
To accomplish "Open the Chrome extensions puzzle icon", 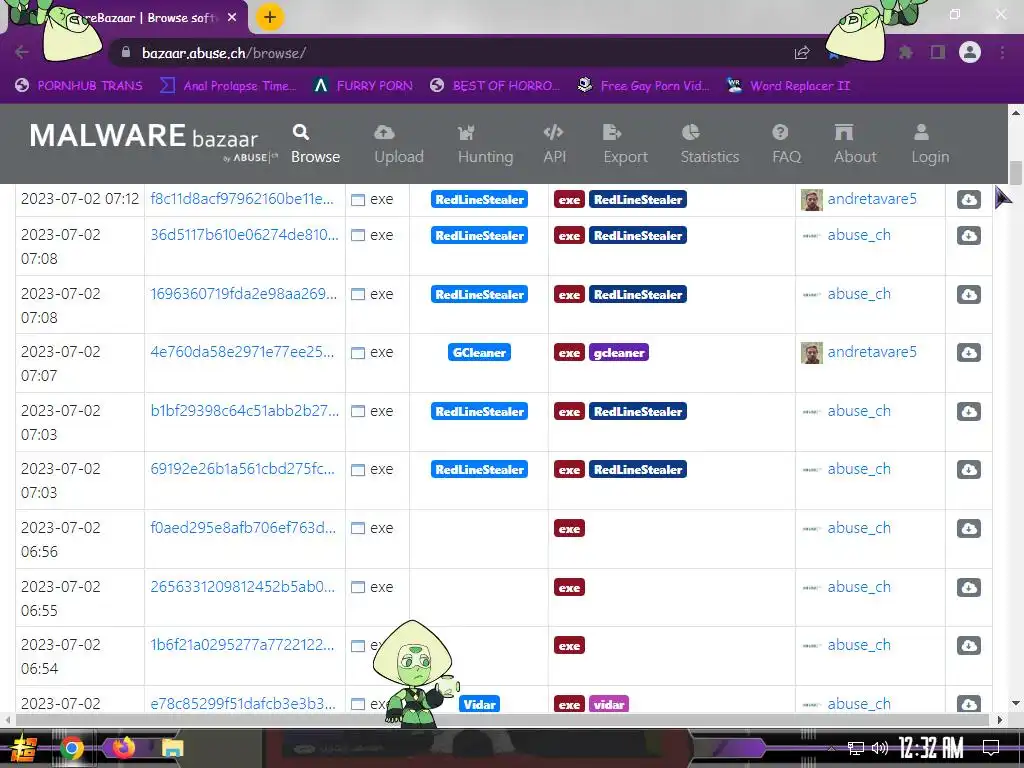I will (905, 52).
